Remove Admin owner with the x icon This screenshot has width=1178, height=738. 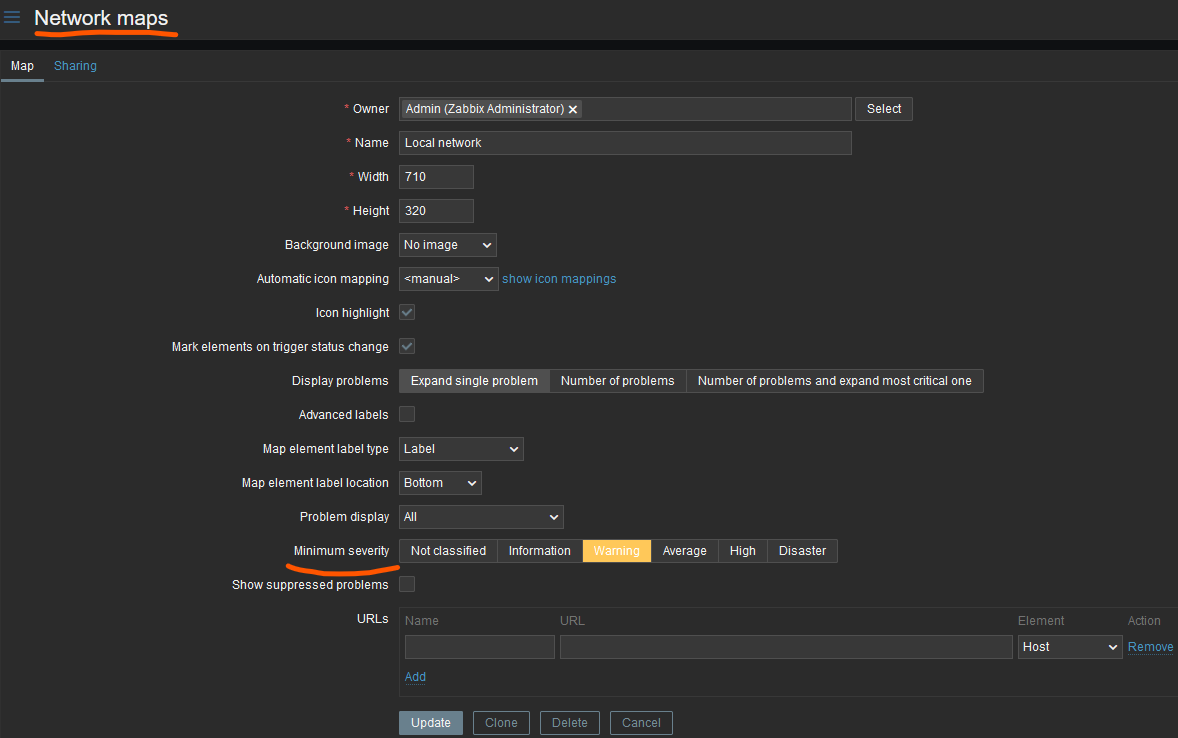click(x=573, y=110)
